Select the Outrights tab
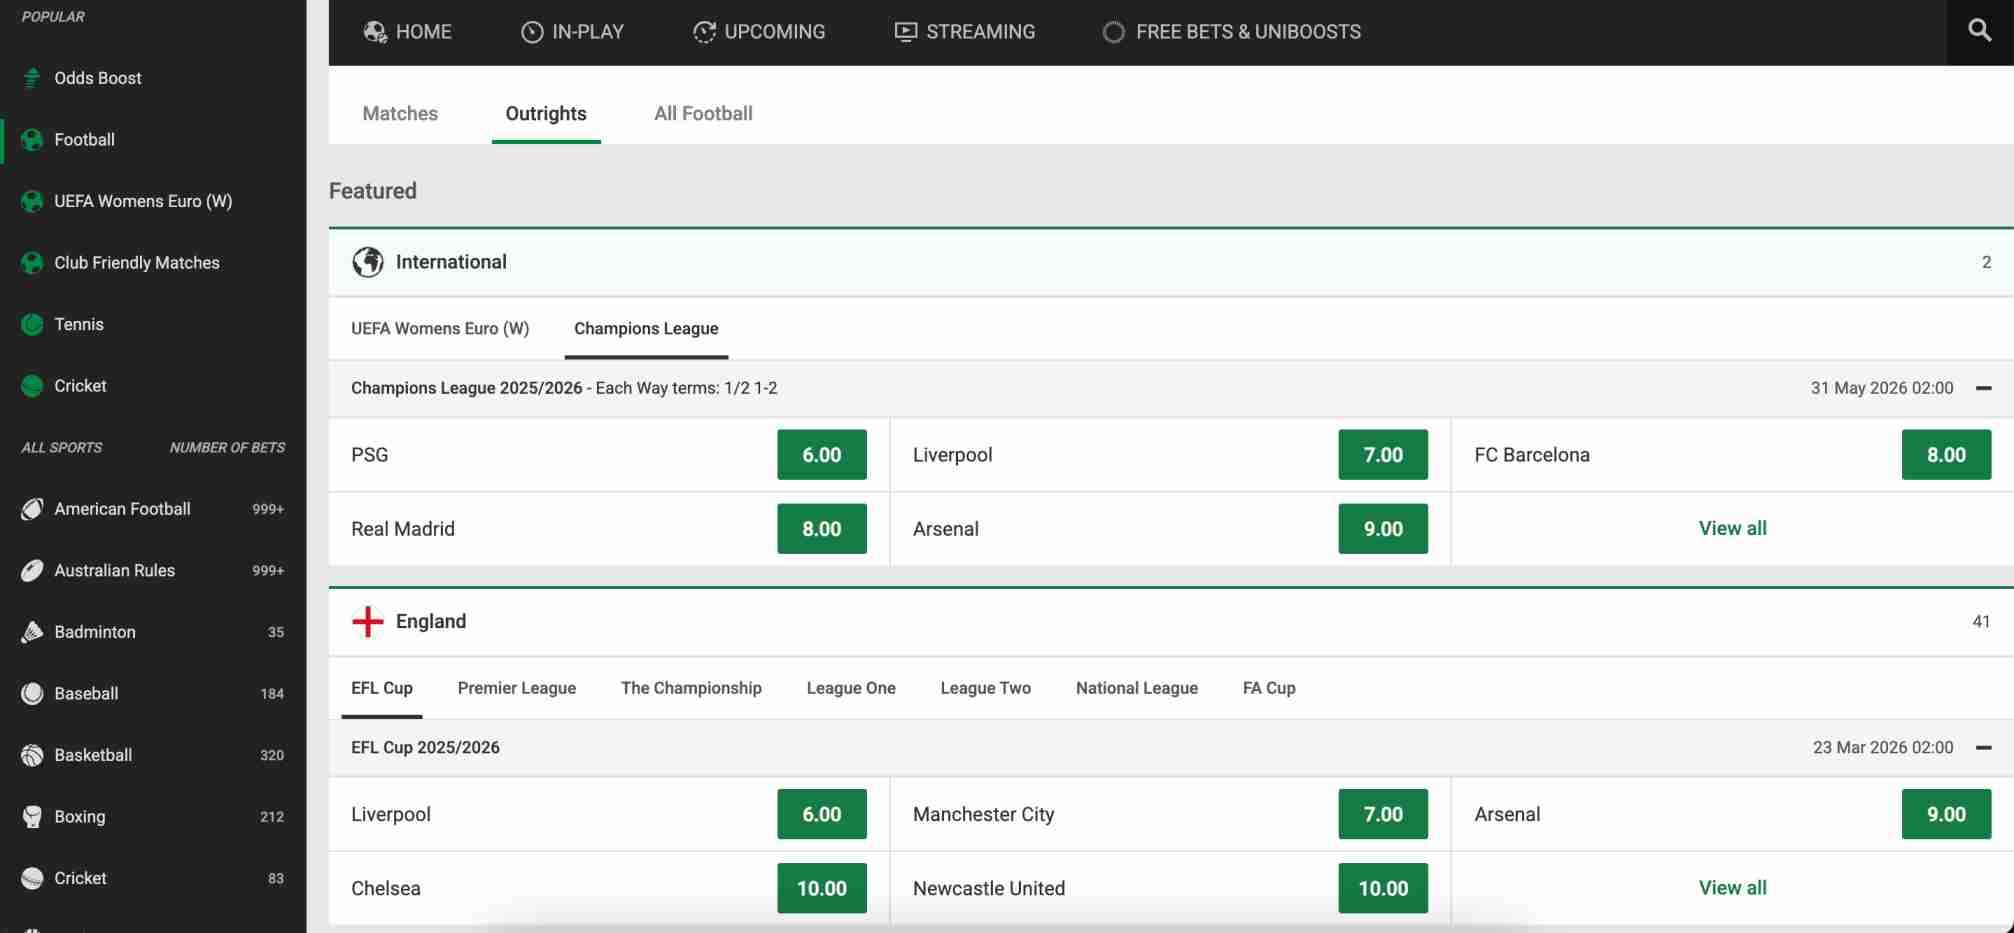The width and height of the screenshot is (2014, 933). [x=546, y=113]
